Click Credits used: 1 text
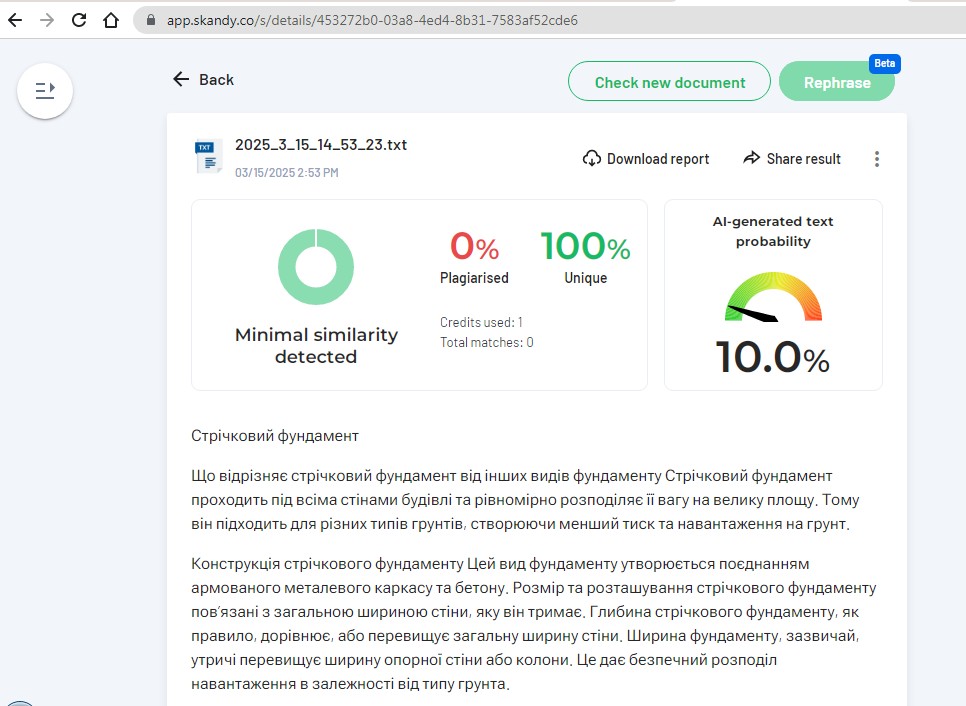 (x=481, y=322)
